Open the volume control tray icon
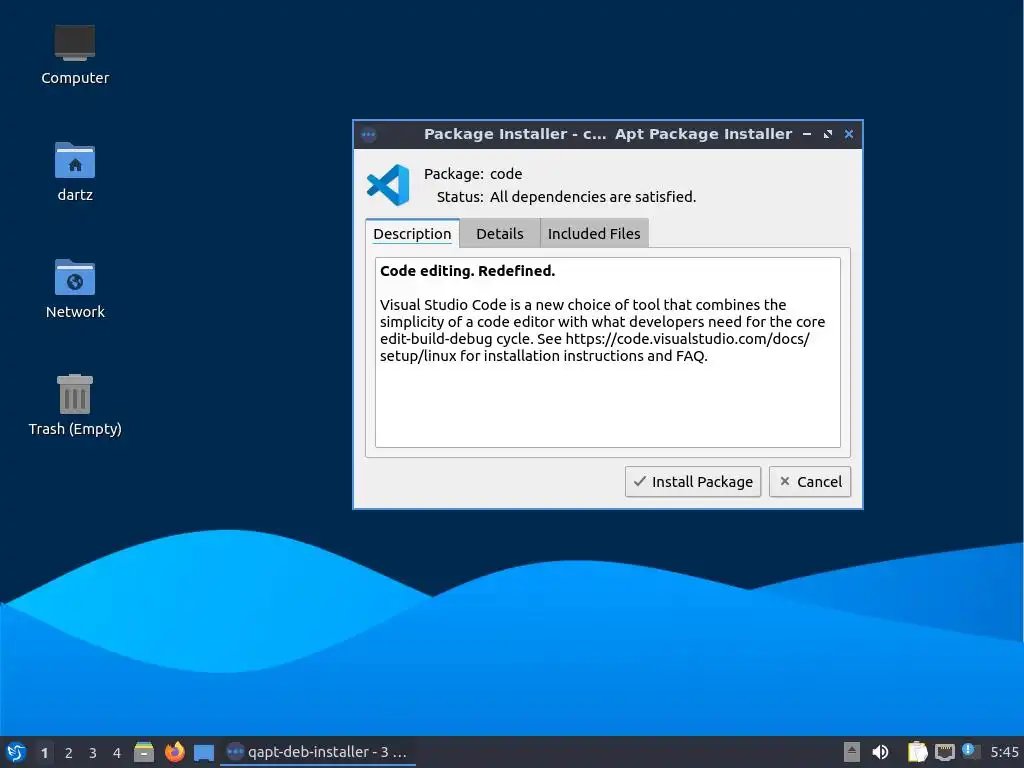Screen dimensions: 1024x768 880,752
